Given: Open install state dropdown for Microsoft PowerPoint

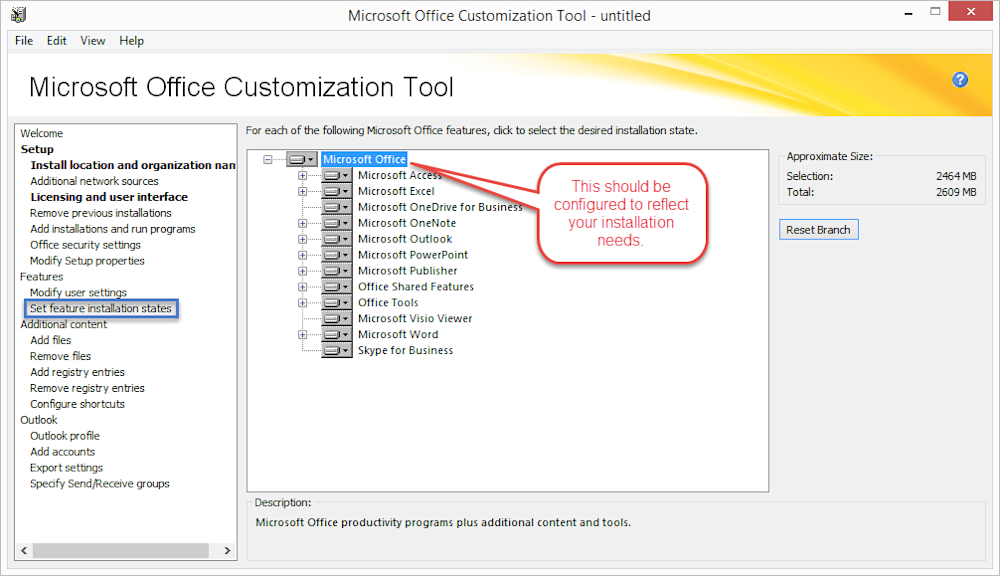Looking at the screenshot, I should (x=337, y=255).
